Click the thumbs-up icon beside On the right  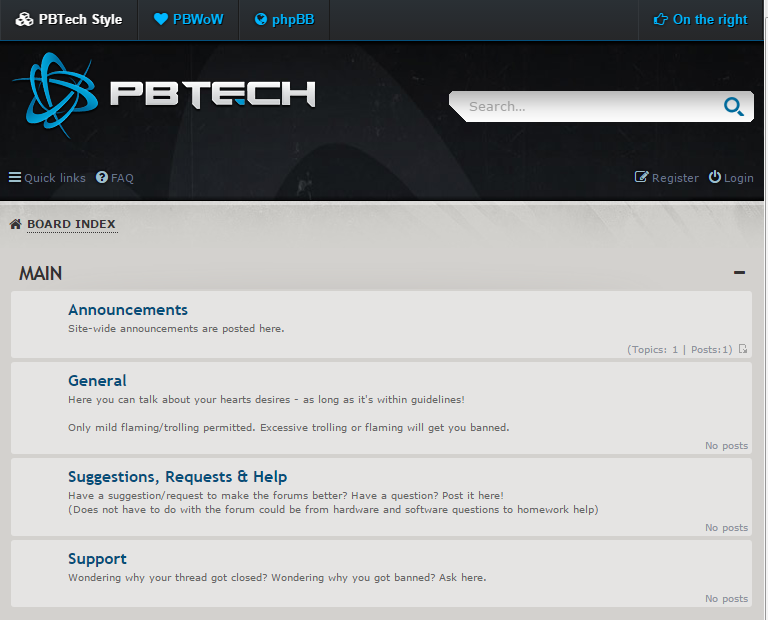pos(660,19)
